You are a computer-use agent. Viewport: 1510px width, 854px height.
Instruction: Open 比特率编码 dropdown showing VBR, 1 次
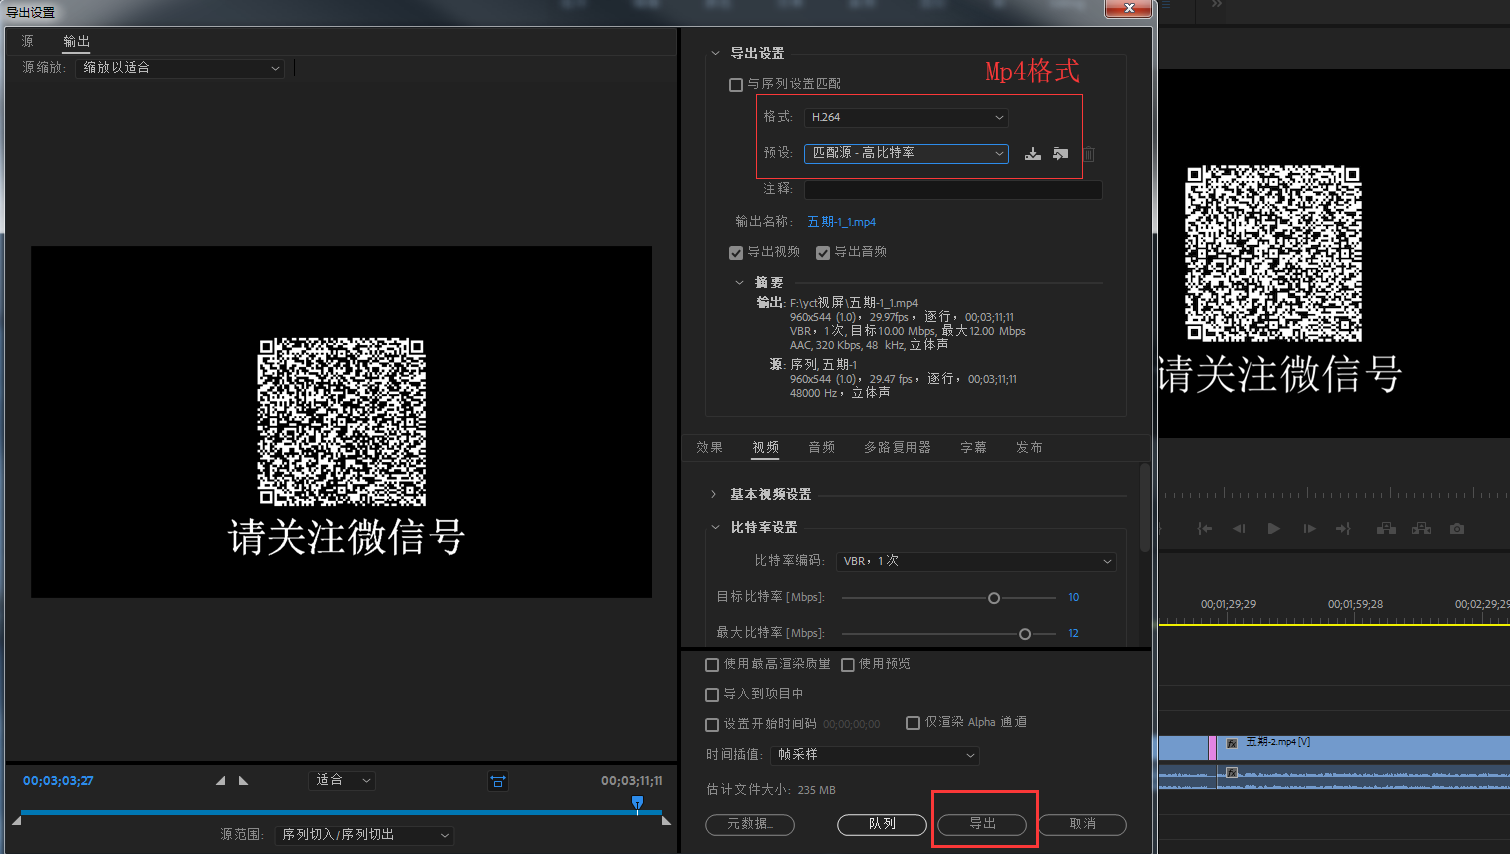(x=976, y=561)
